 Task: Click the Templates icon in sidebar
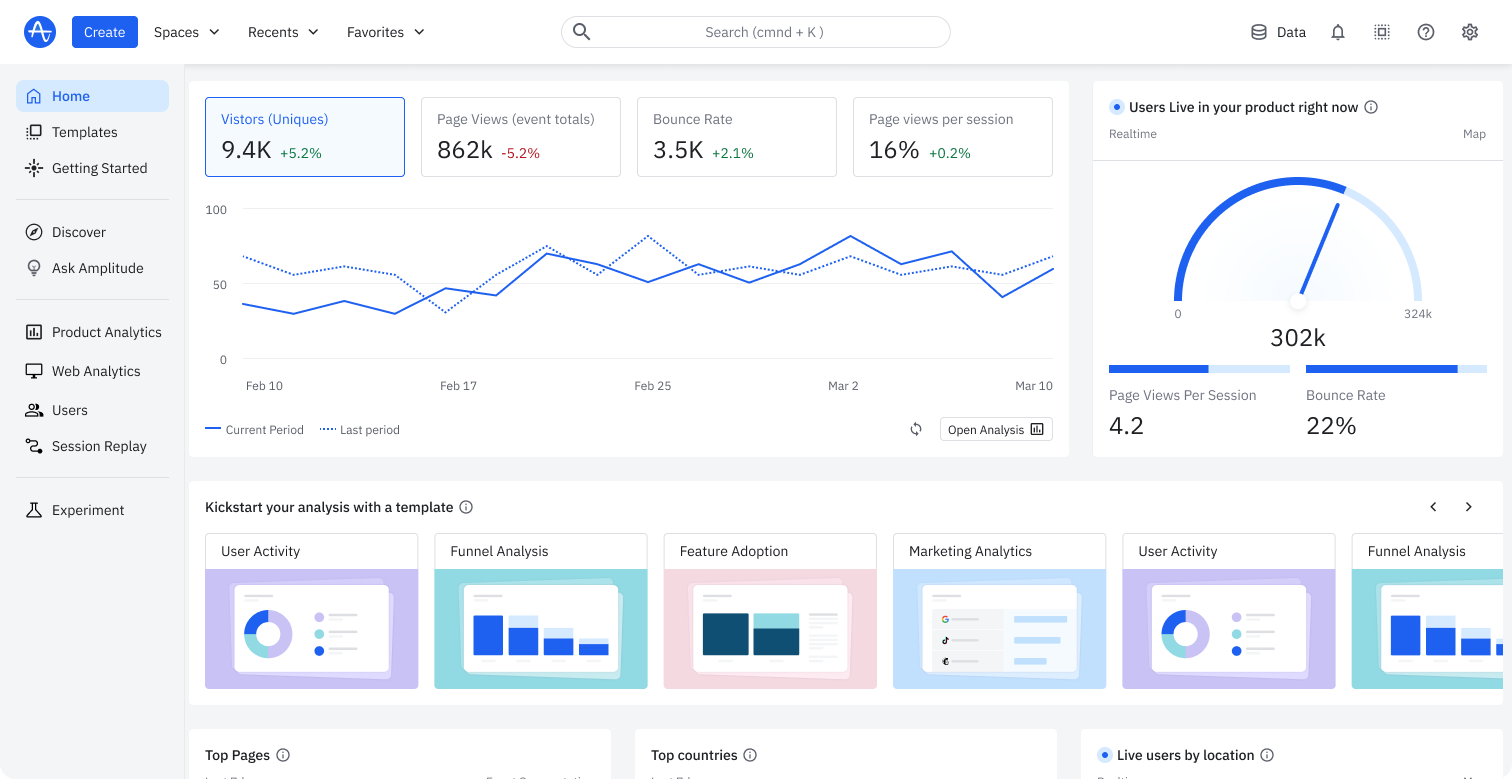(34, 132)
